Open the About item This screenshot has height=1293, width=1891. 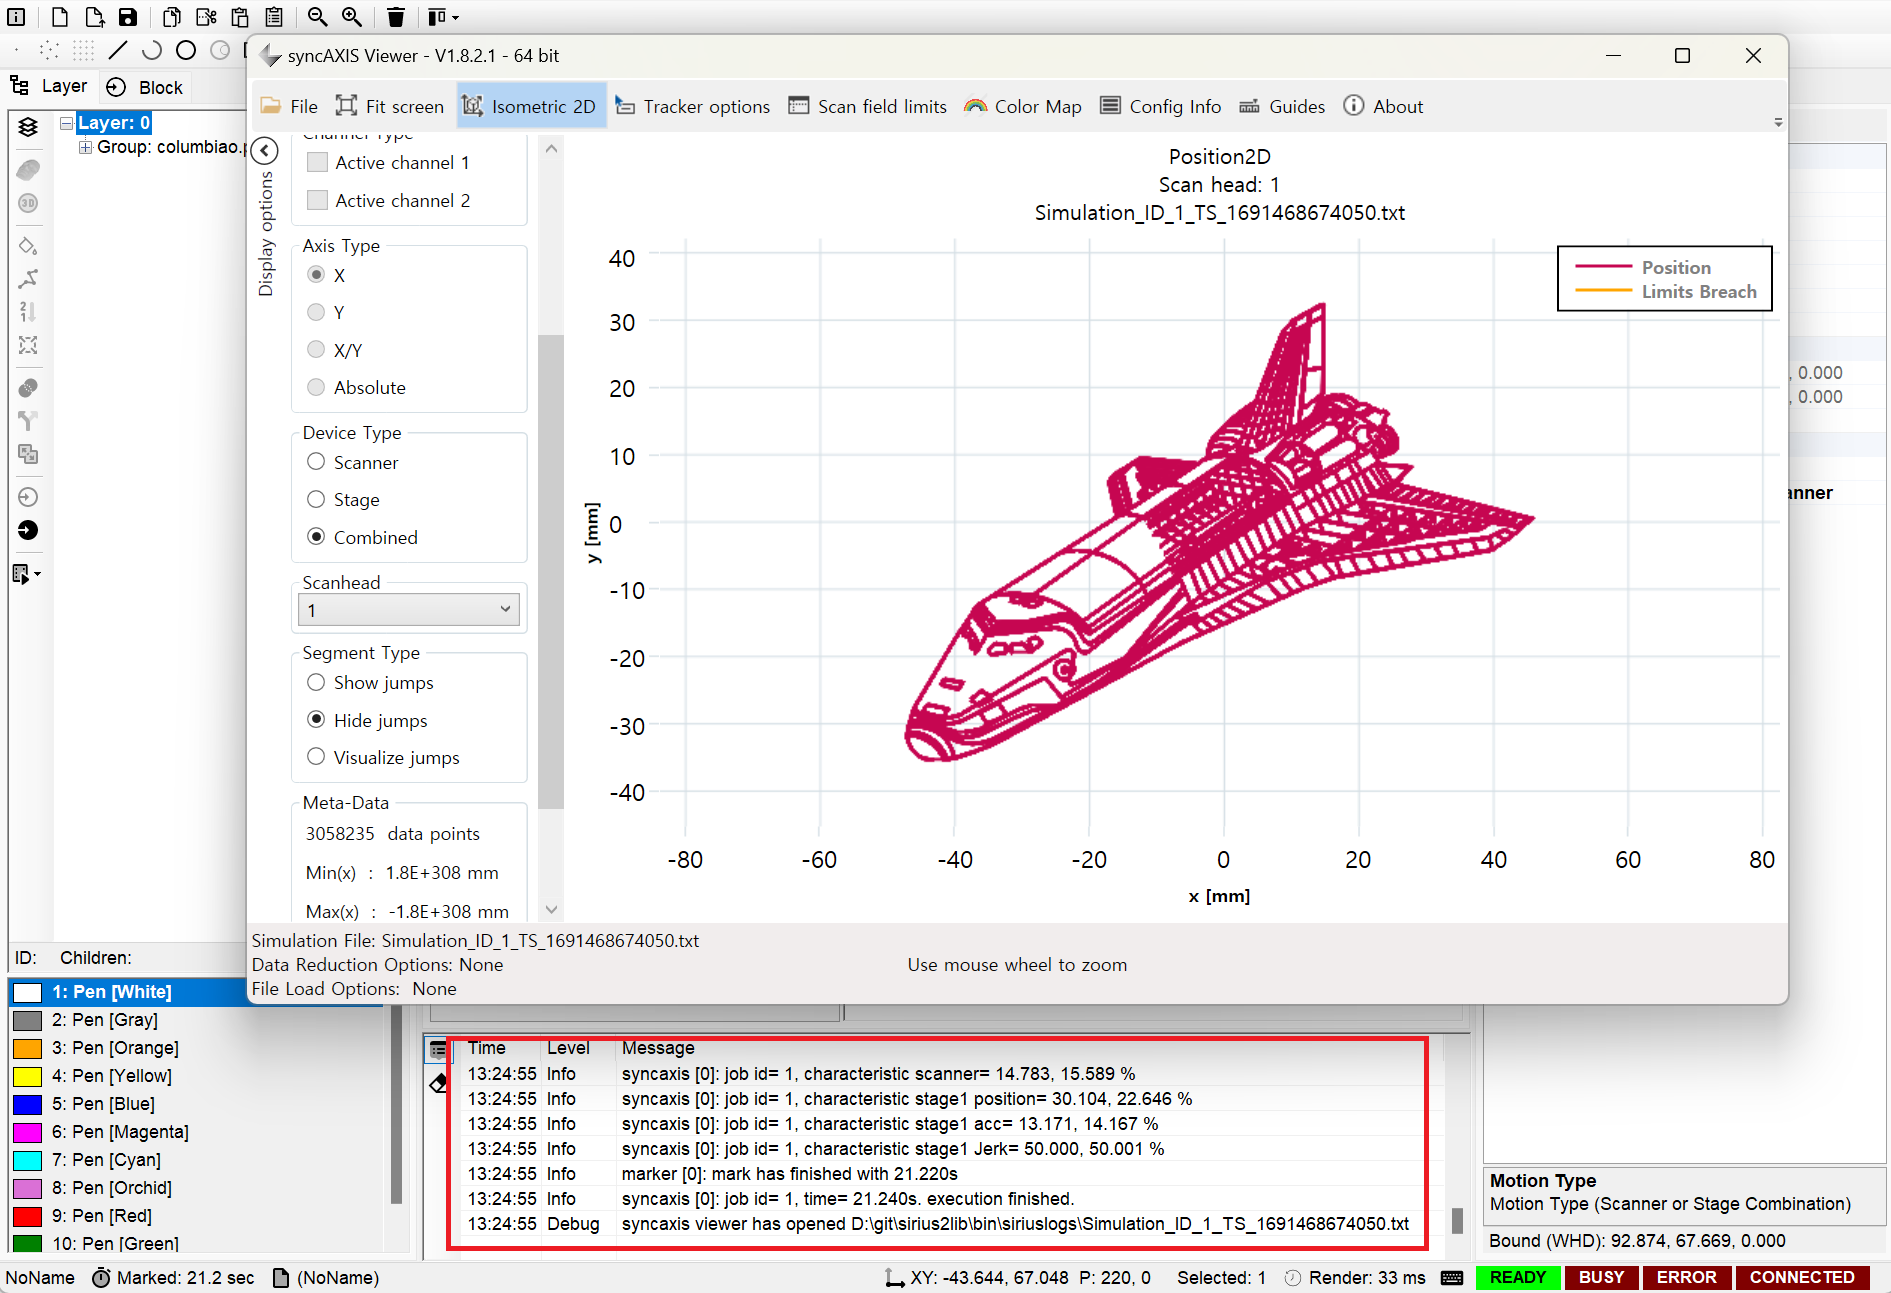[x=1383, y=106]
